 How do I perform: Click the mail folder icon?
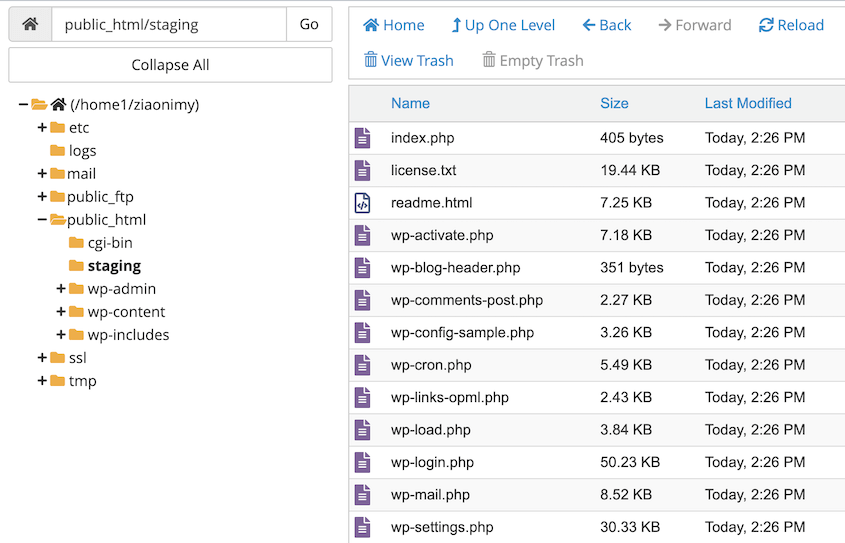[58, 173]
